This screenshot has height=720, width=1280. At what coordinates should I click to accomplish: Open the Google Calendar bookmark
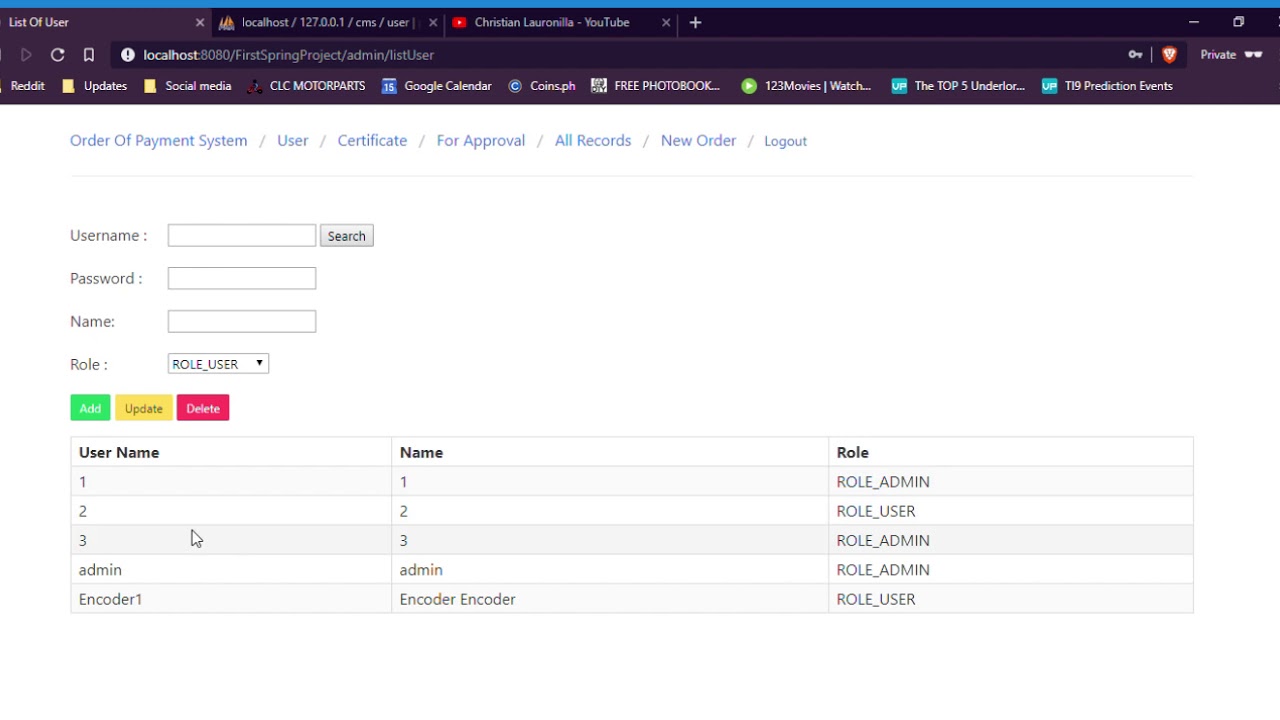pyautogui.click(x=437, y=86)
